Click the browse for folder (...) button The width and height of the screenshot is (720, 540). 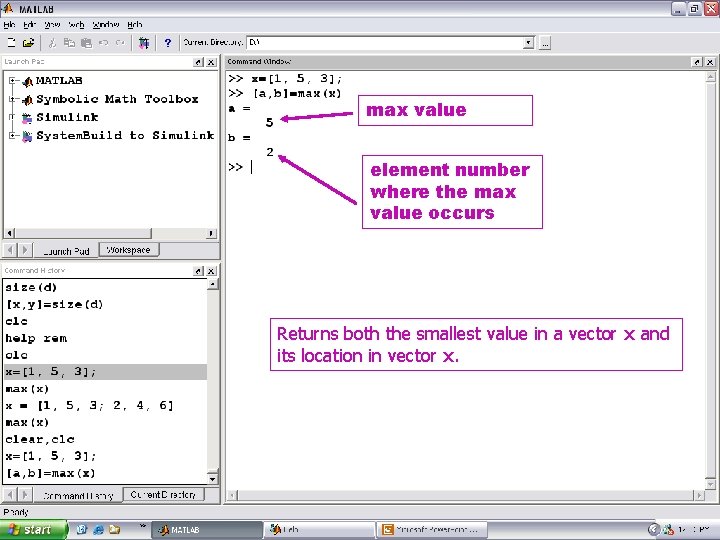tap(545, 43)
